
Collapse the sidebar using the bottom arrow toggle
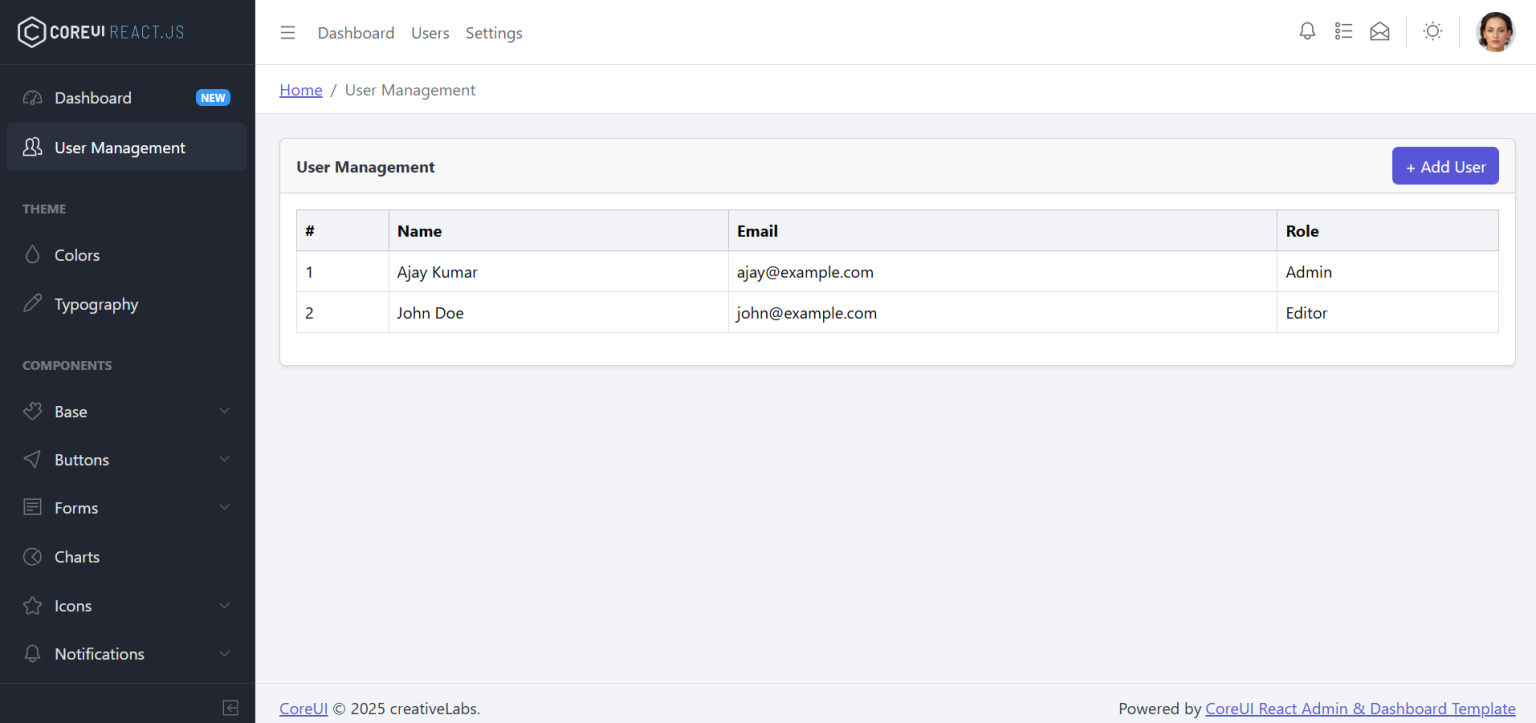click(x=230, y=707)
